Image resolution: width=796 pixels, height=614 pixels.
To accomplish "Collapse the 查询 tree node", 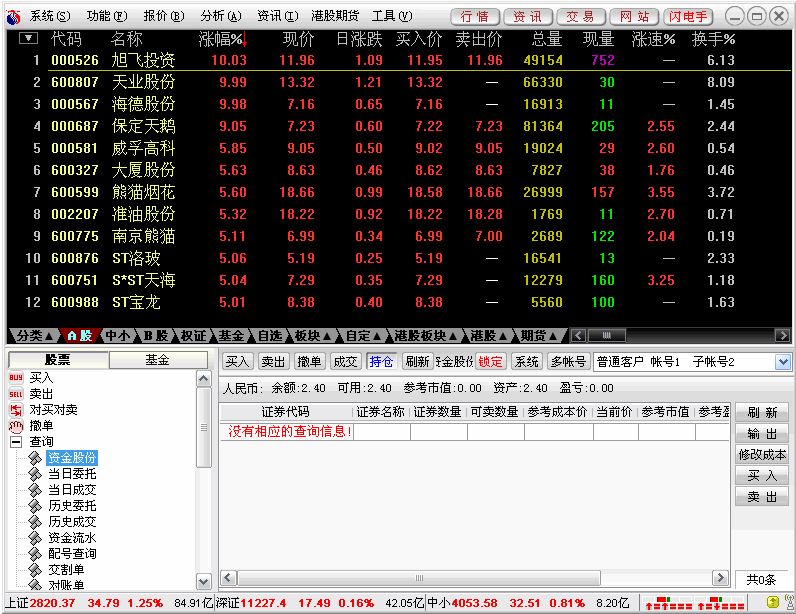I will point(16,442).
